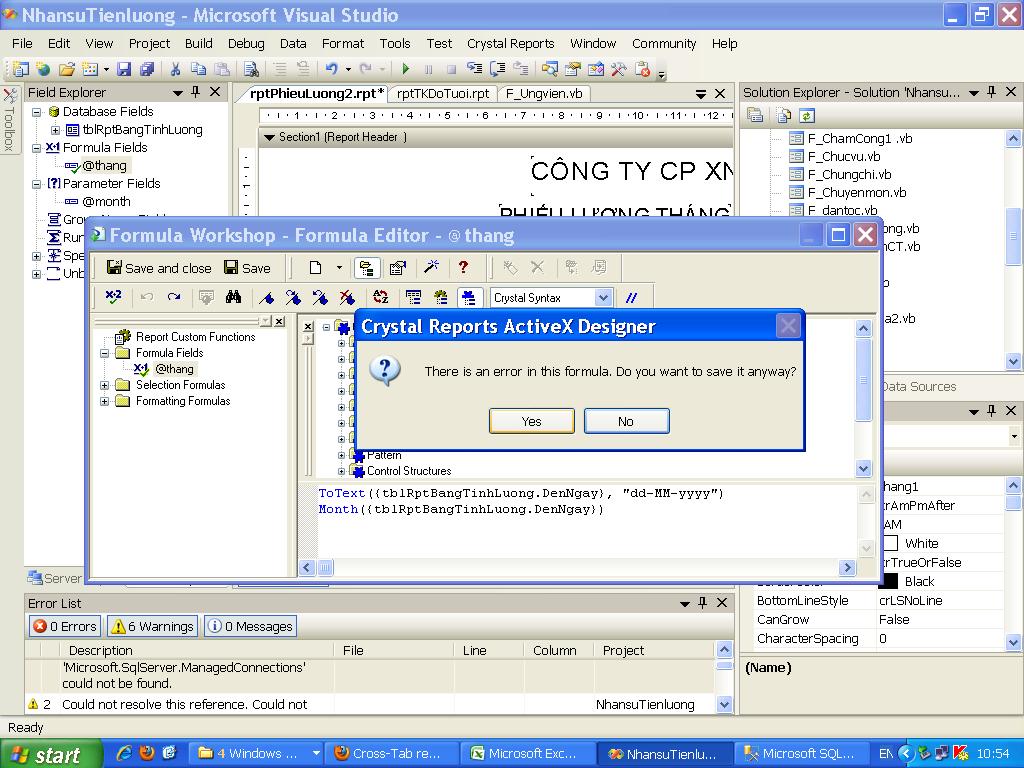Screen dimensions: 1024x768
Task: Select @month parameter field
Action: (x=106, y=202)
